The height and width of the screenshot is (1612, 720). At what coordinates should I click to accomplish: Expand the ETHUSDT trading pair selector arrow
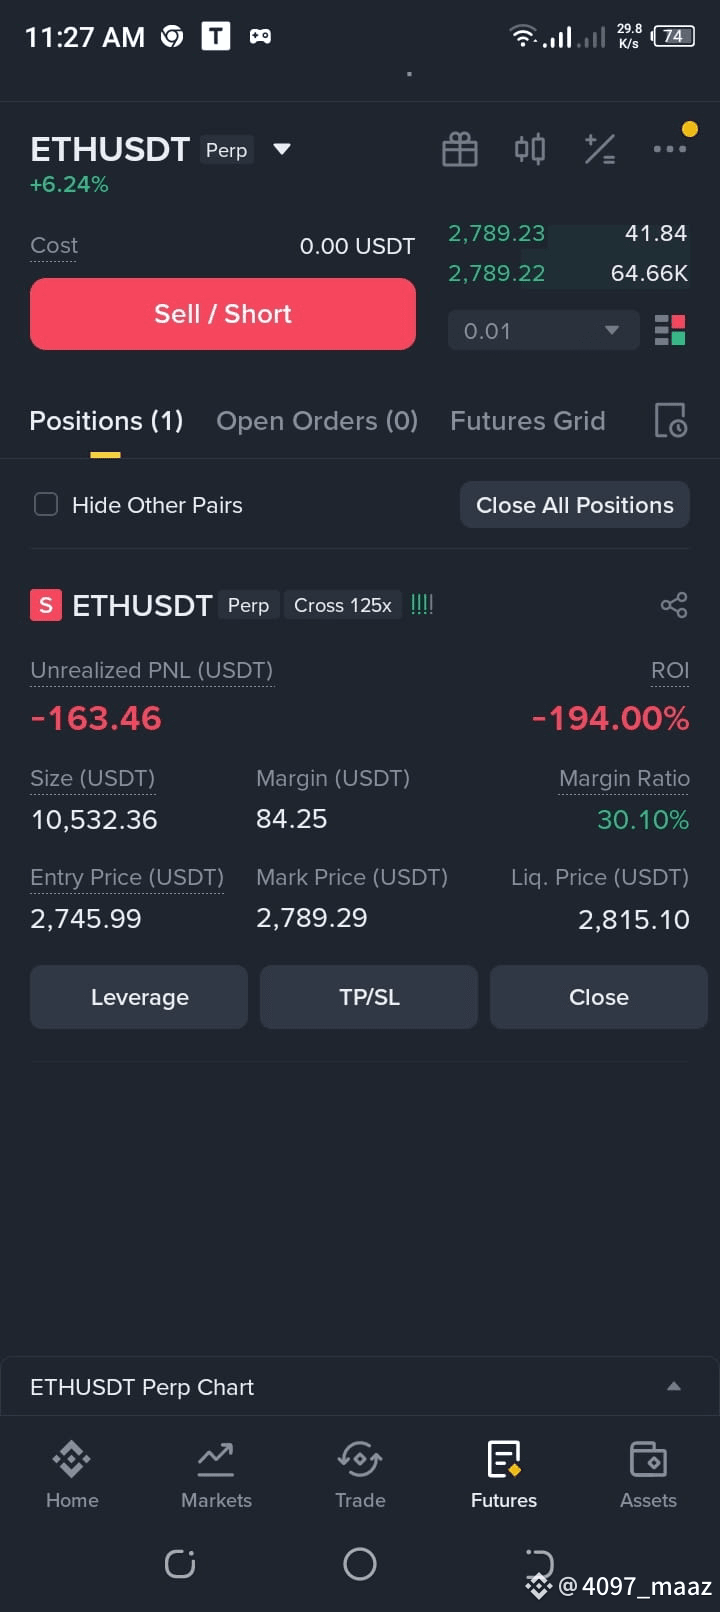point(282,150)
